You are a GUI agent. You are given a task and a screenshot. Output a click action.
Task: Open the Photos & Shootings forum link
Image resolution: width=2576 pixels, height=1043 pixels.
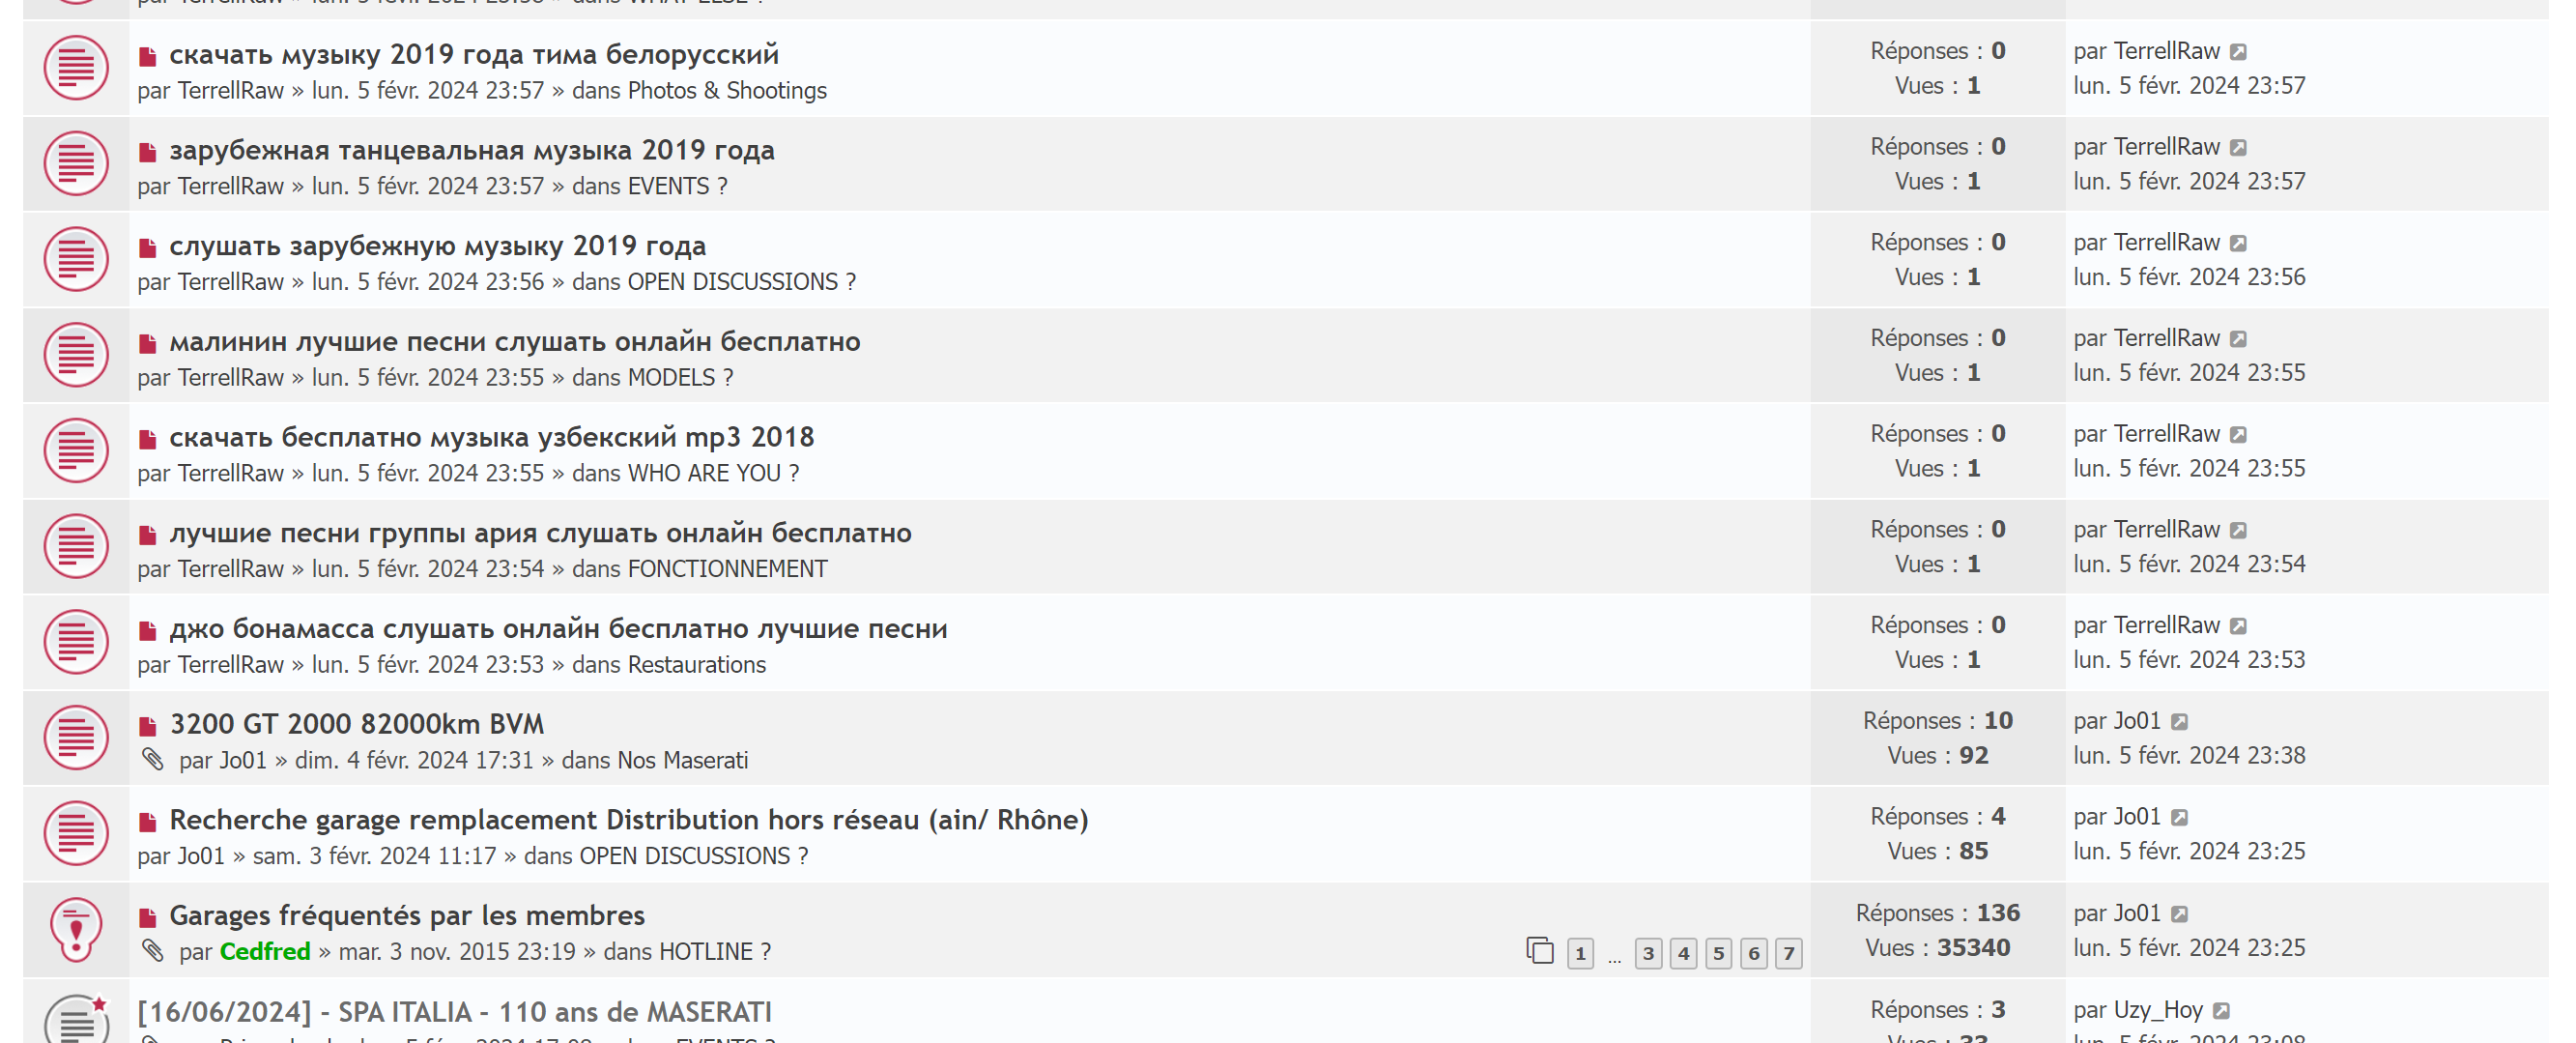click(x=727, y=91)
